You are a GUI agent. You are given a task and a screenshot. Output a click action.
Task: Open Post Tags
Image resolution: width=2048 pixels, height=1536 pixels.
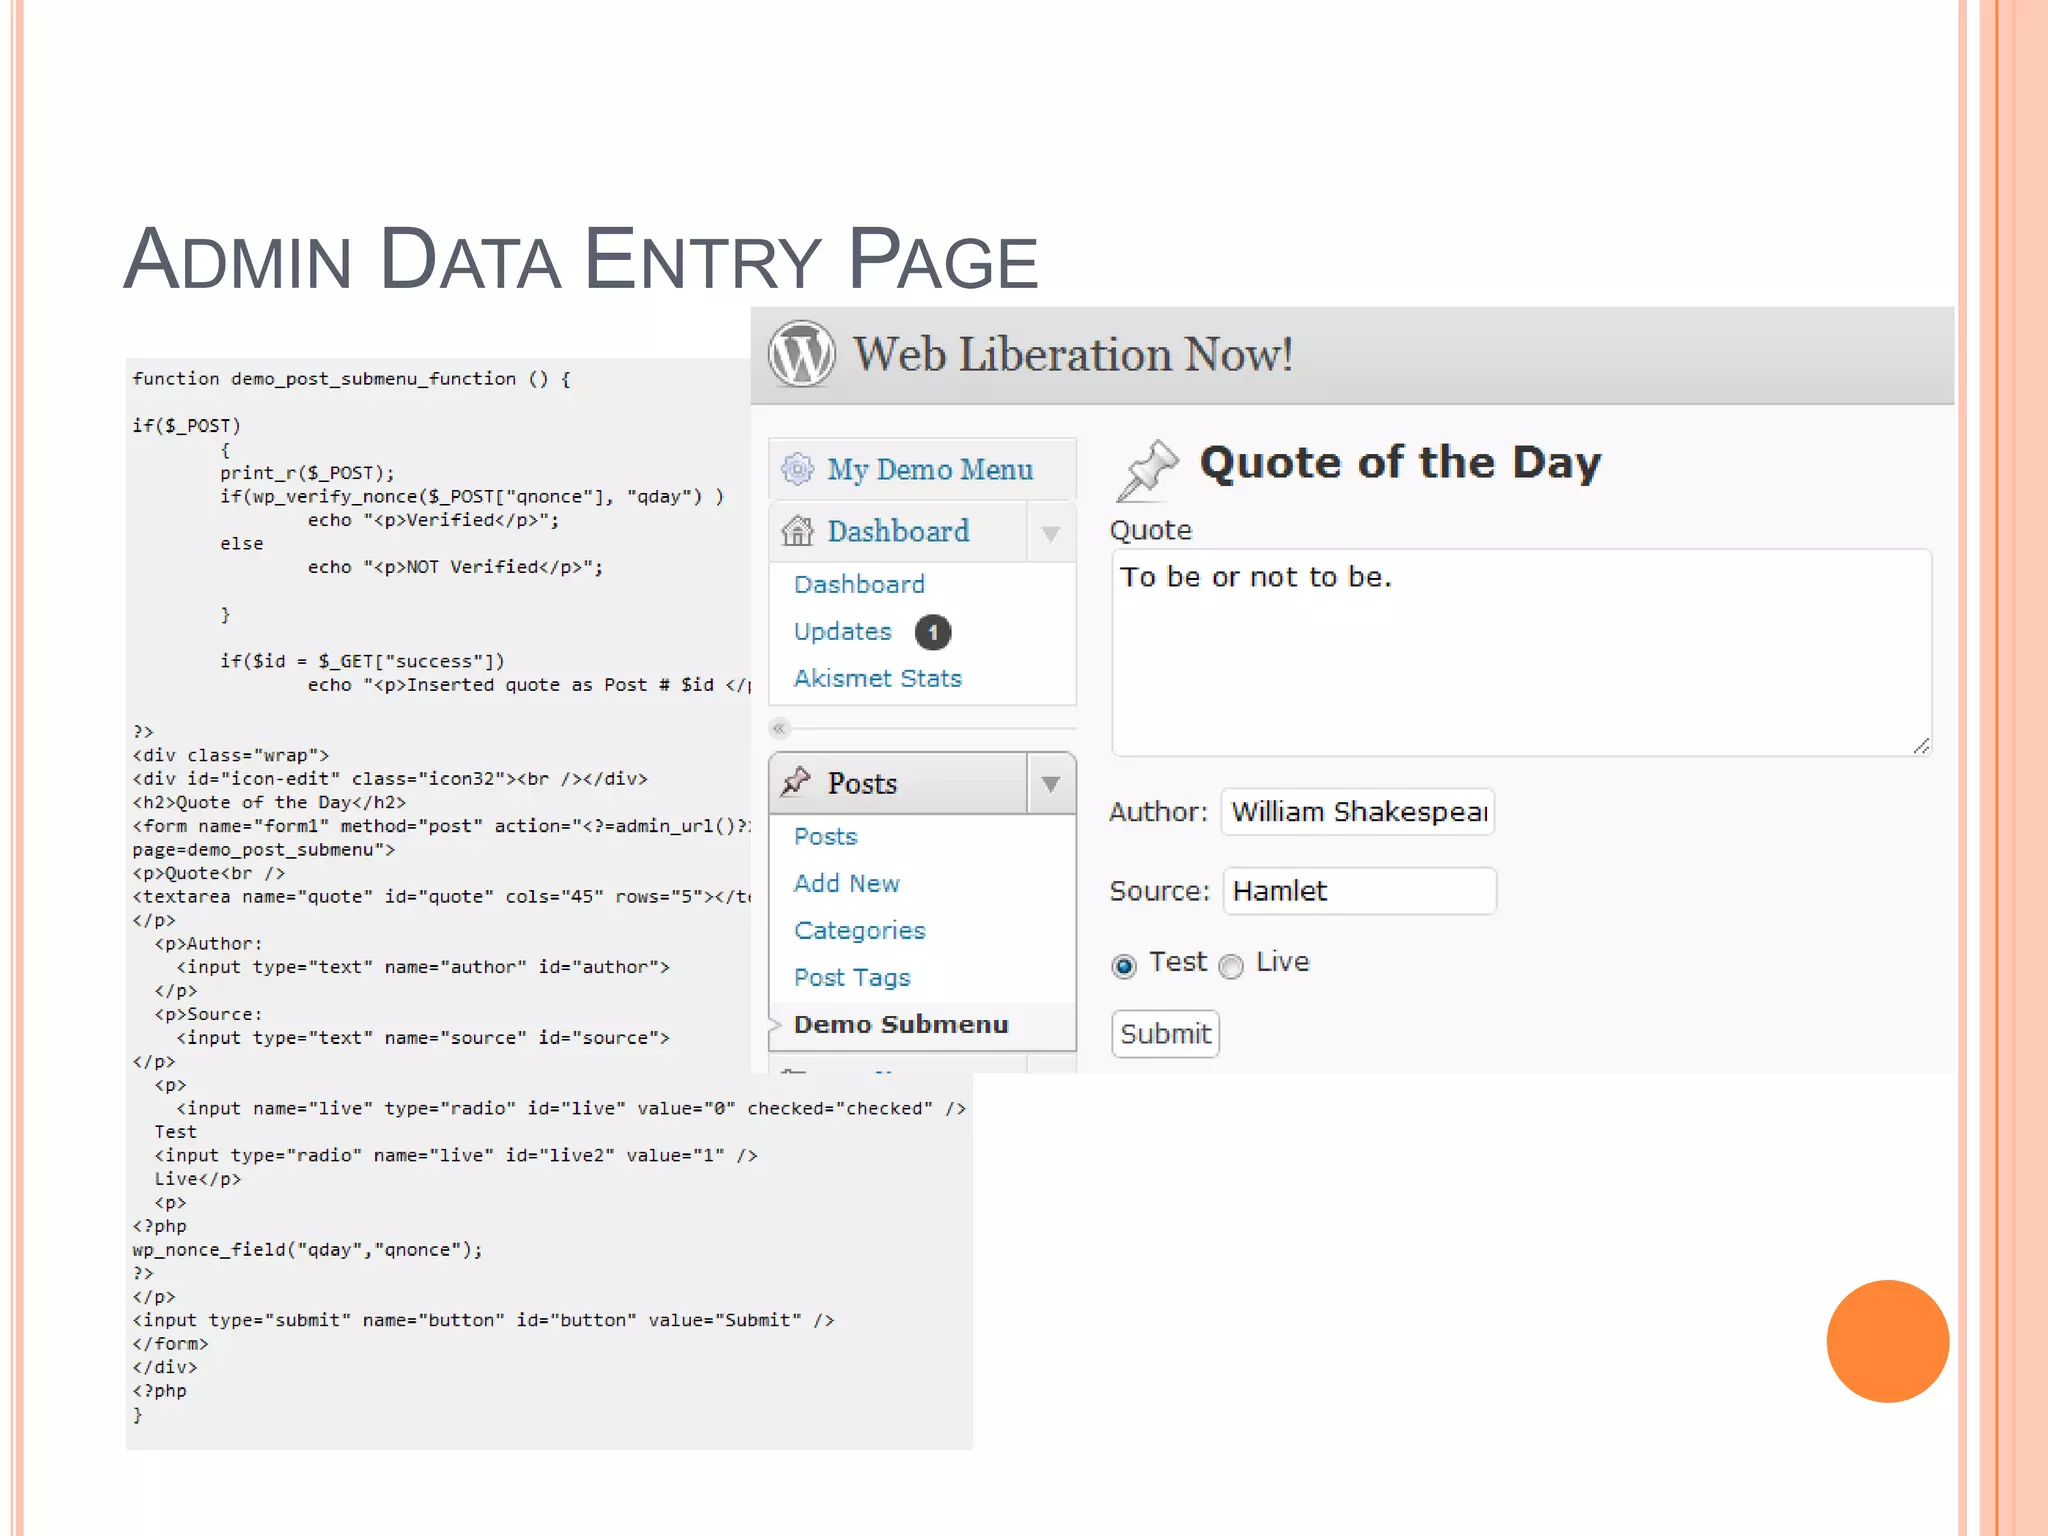click(x=852, y=977)
